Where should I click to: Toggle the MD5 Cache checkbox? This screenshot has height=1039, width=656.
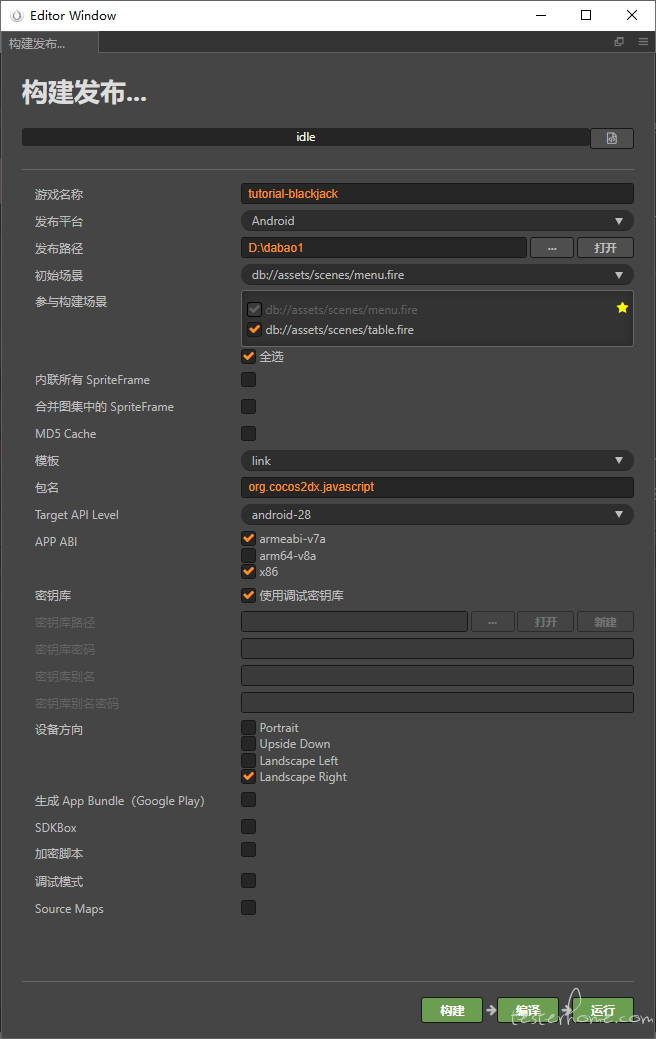pyautogui.click(x=248, y=433)
